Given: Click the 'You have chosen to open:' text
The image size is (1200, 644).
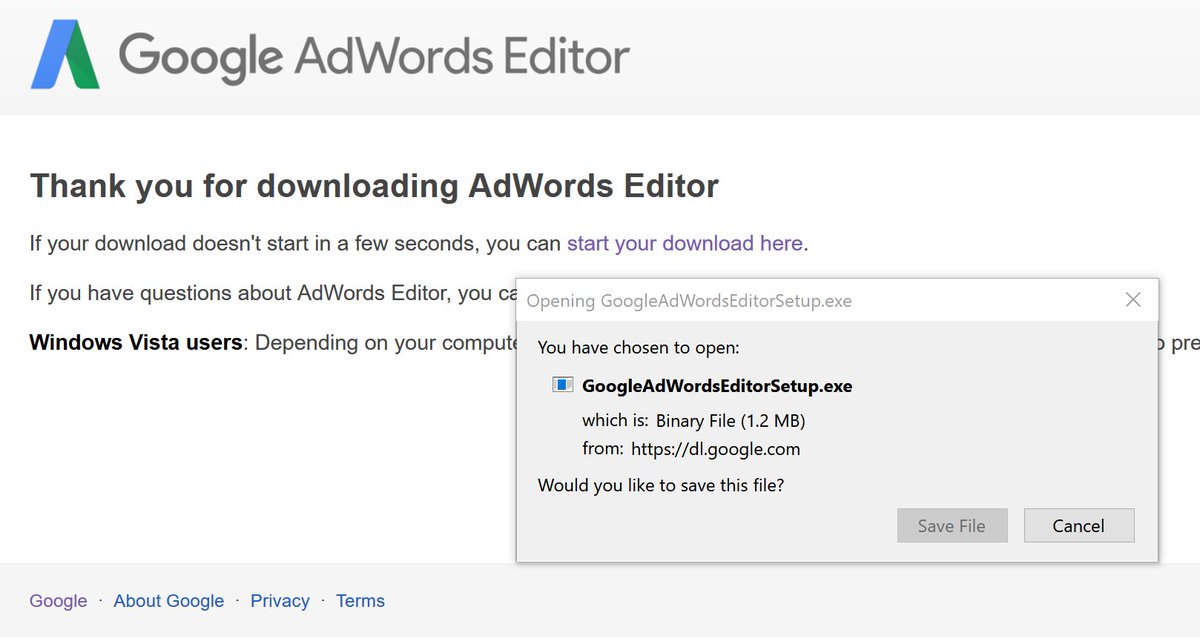Looking at the screenshot, I should [639, 348].
